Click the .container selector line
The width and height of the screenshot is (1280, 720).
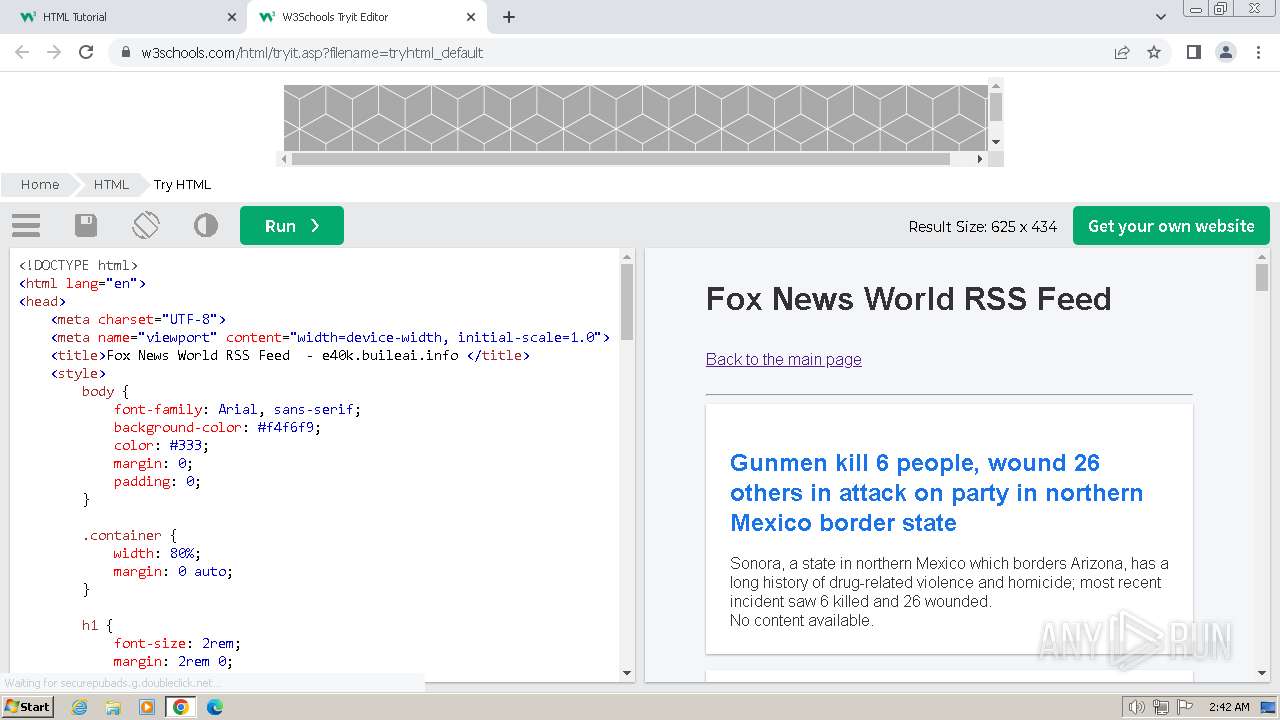click(129, 535)
